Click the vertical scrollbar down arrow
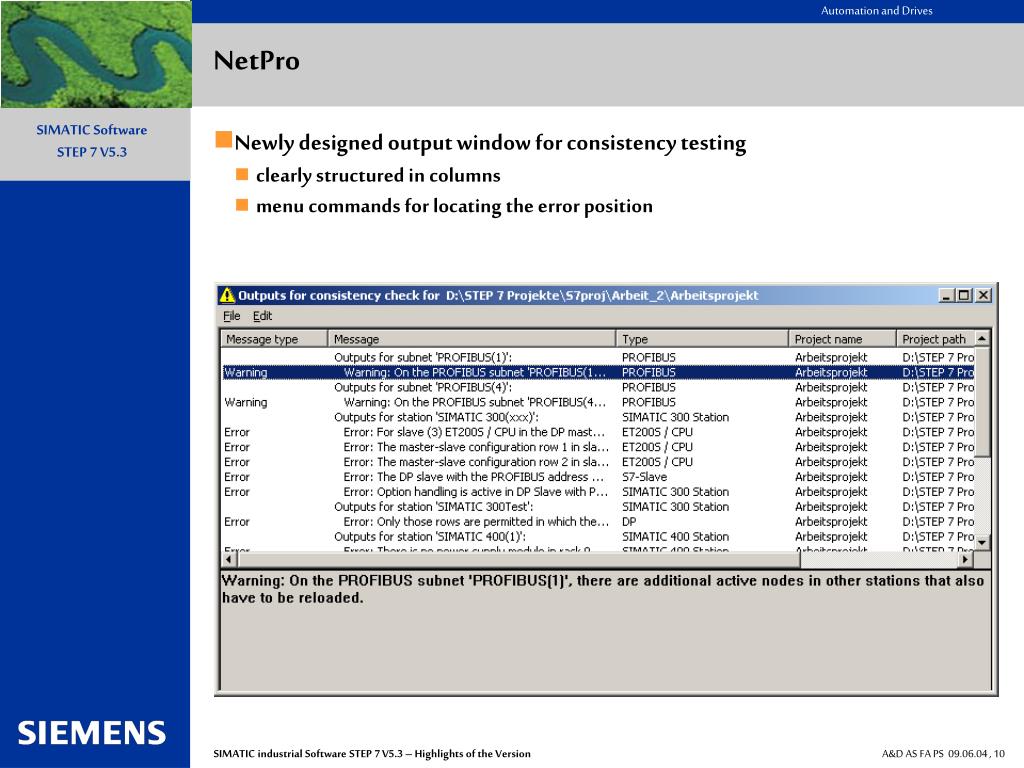Screen dimensions: 1024x768 coord(982,543)
